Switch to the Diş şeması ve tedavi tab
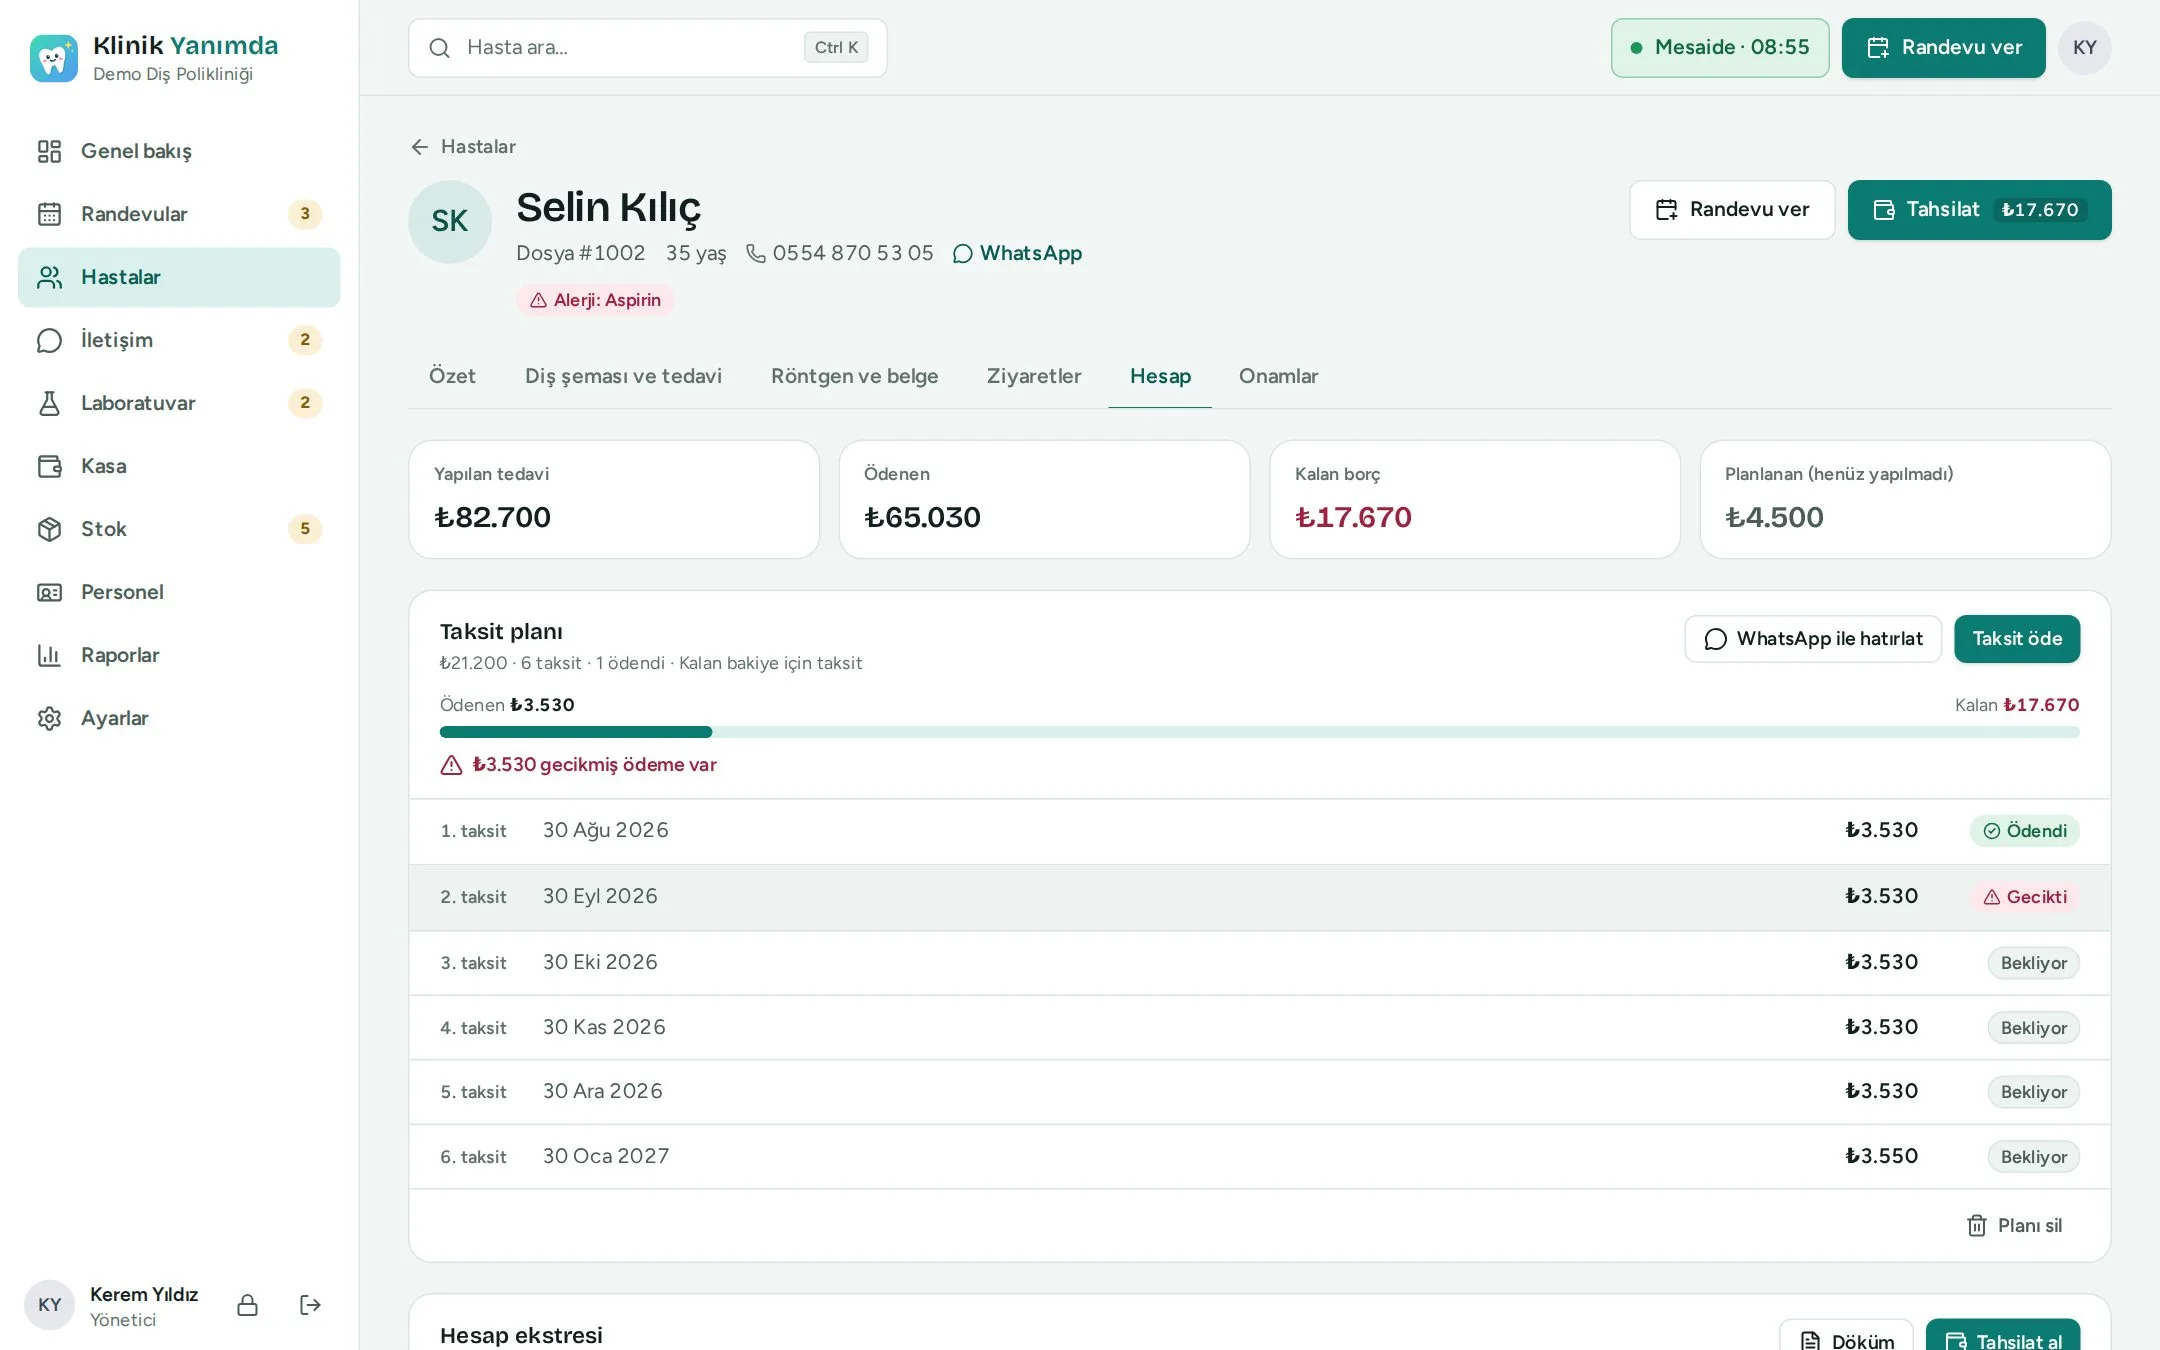Image resolution: width=2160 pixels, height=1350 pixels. (623, 376)
